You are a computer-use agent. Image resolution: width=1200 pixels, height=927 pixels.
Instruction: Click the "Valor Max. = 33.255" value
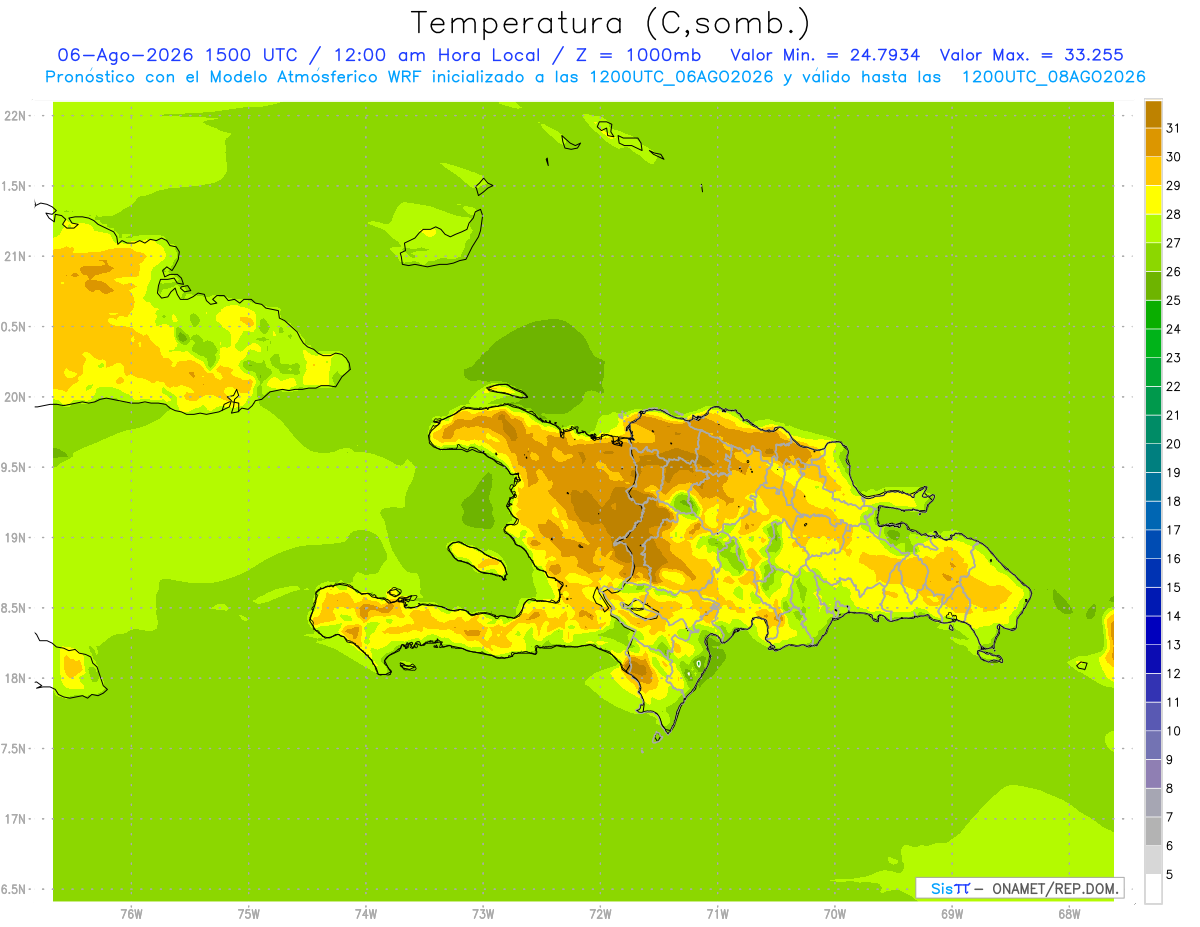[x=1031, y=55]
